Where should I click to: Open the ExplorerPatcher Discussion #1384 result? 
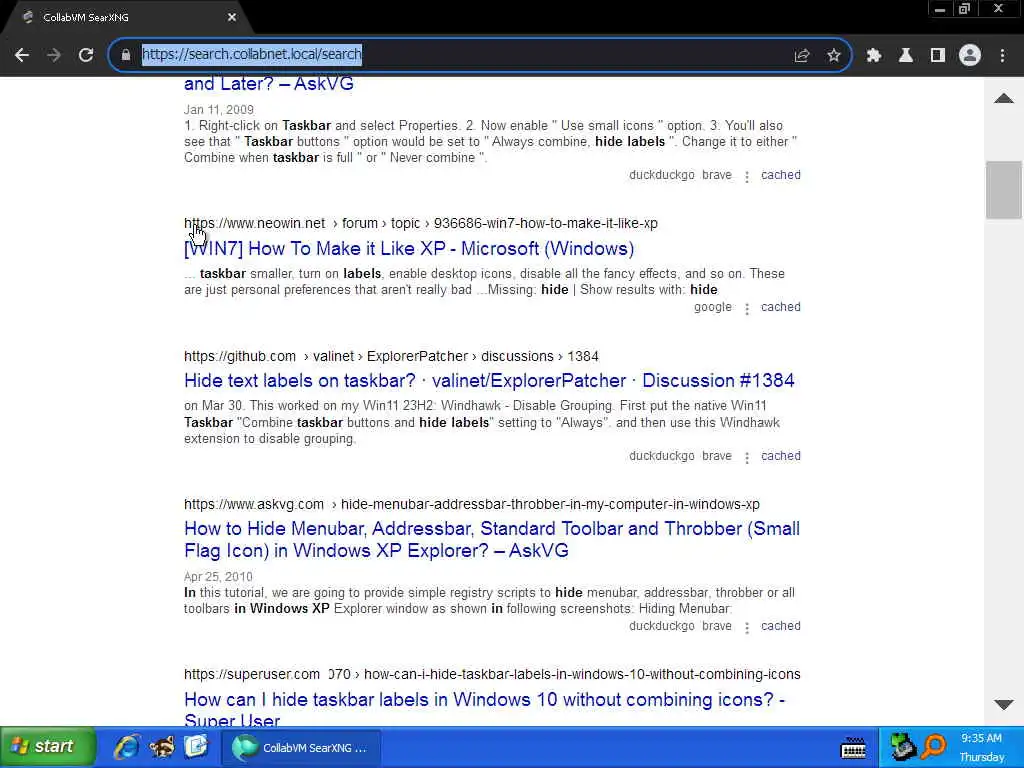pos(489,381)
